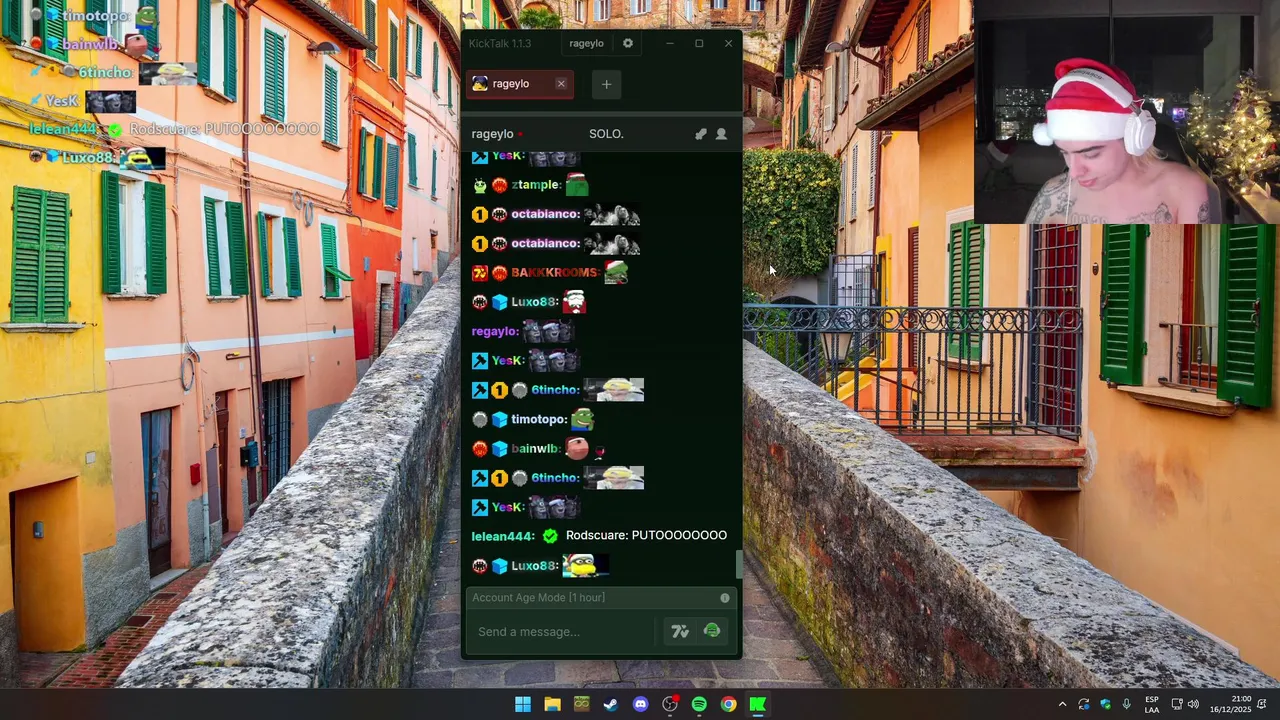Click regaylo username in chat
The image size is (1280, 720).
(496, 331)
